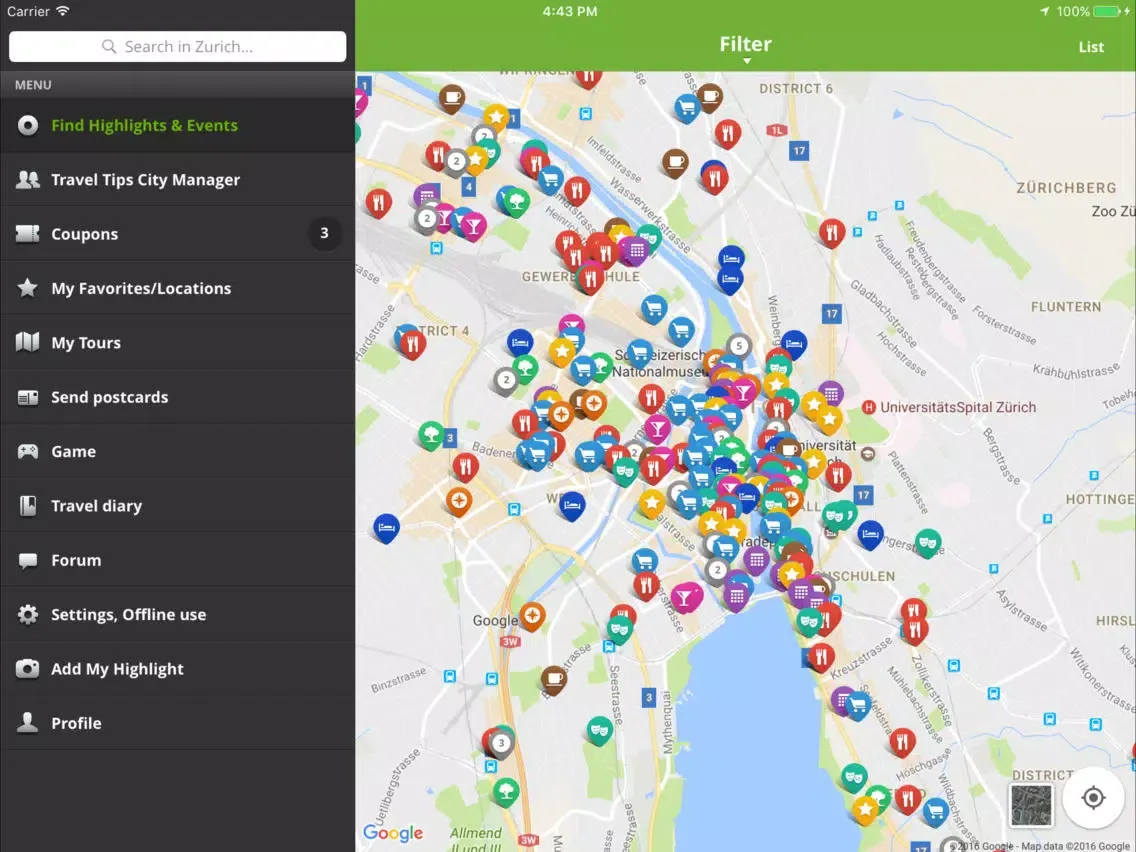Image resolution: width=1136 pixels, height=852 pixels.
Task: Open the Coupons menu entry
Action: pyautogui.click(x=178, y=234)
